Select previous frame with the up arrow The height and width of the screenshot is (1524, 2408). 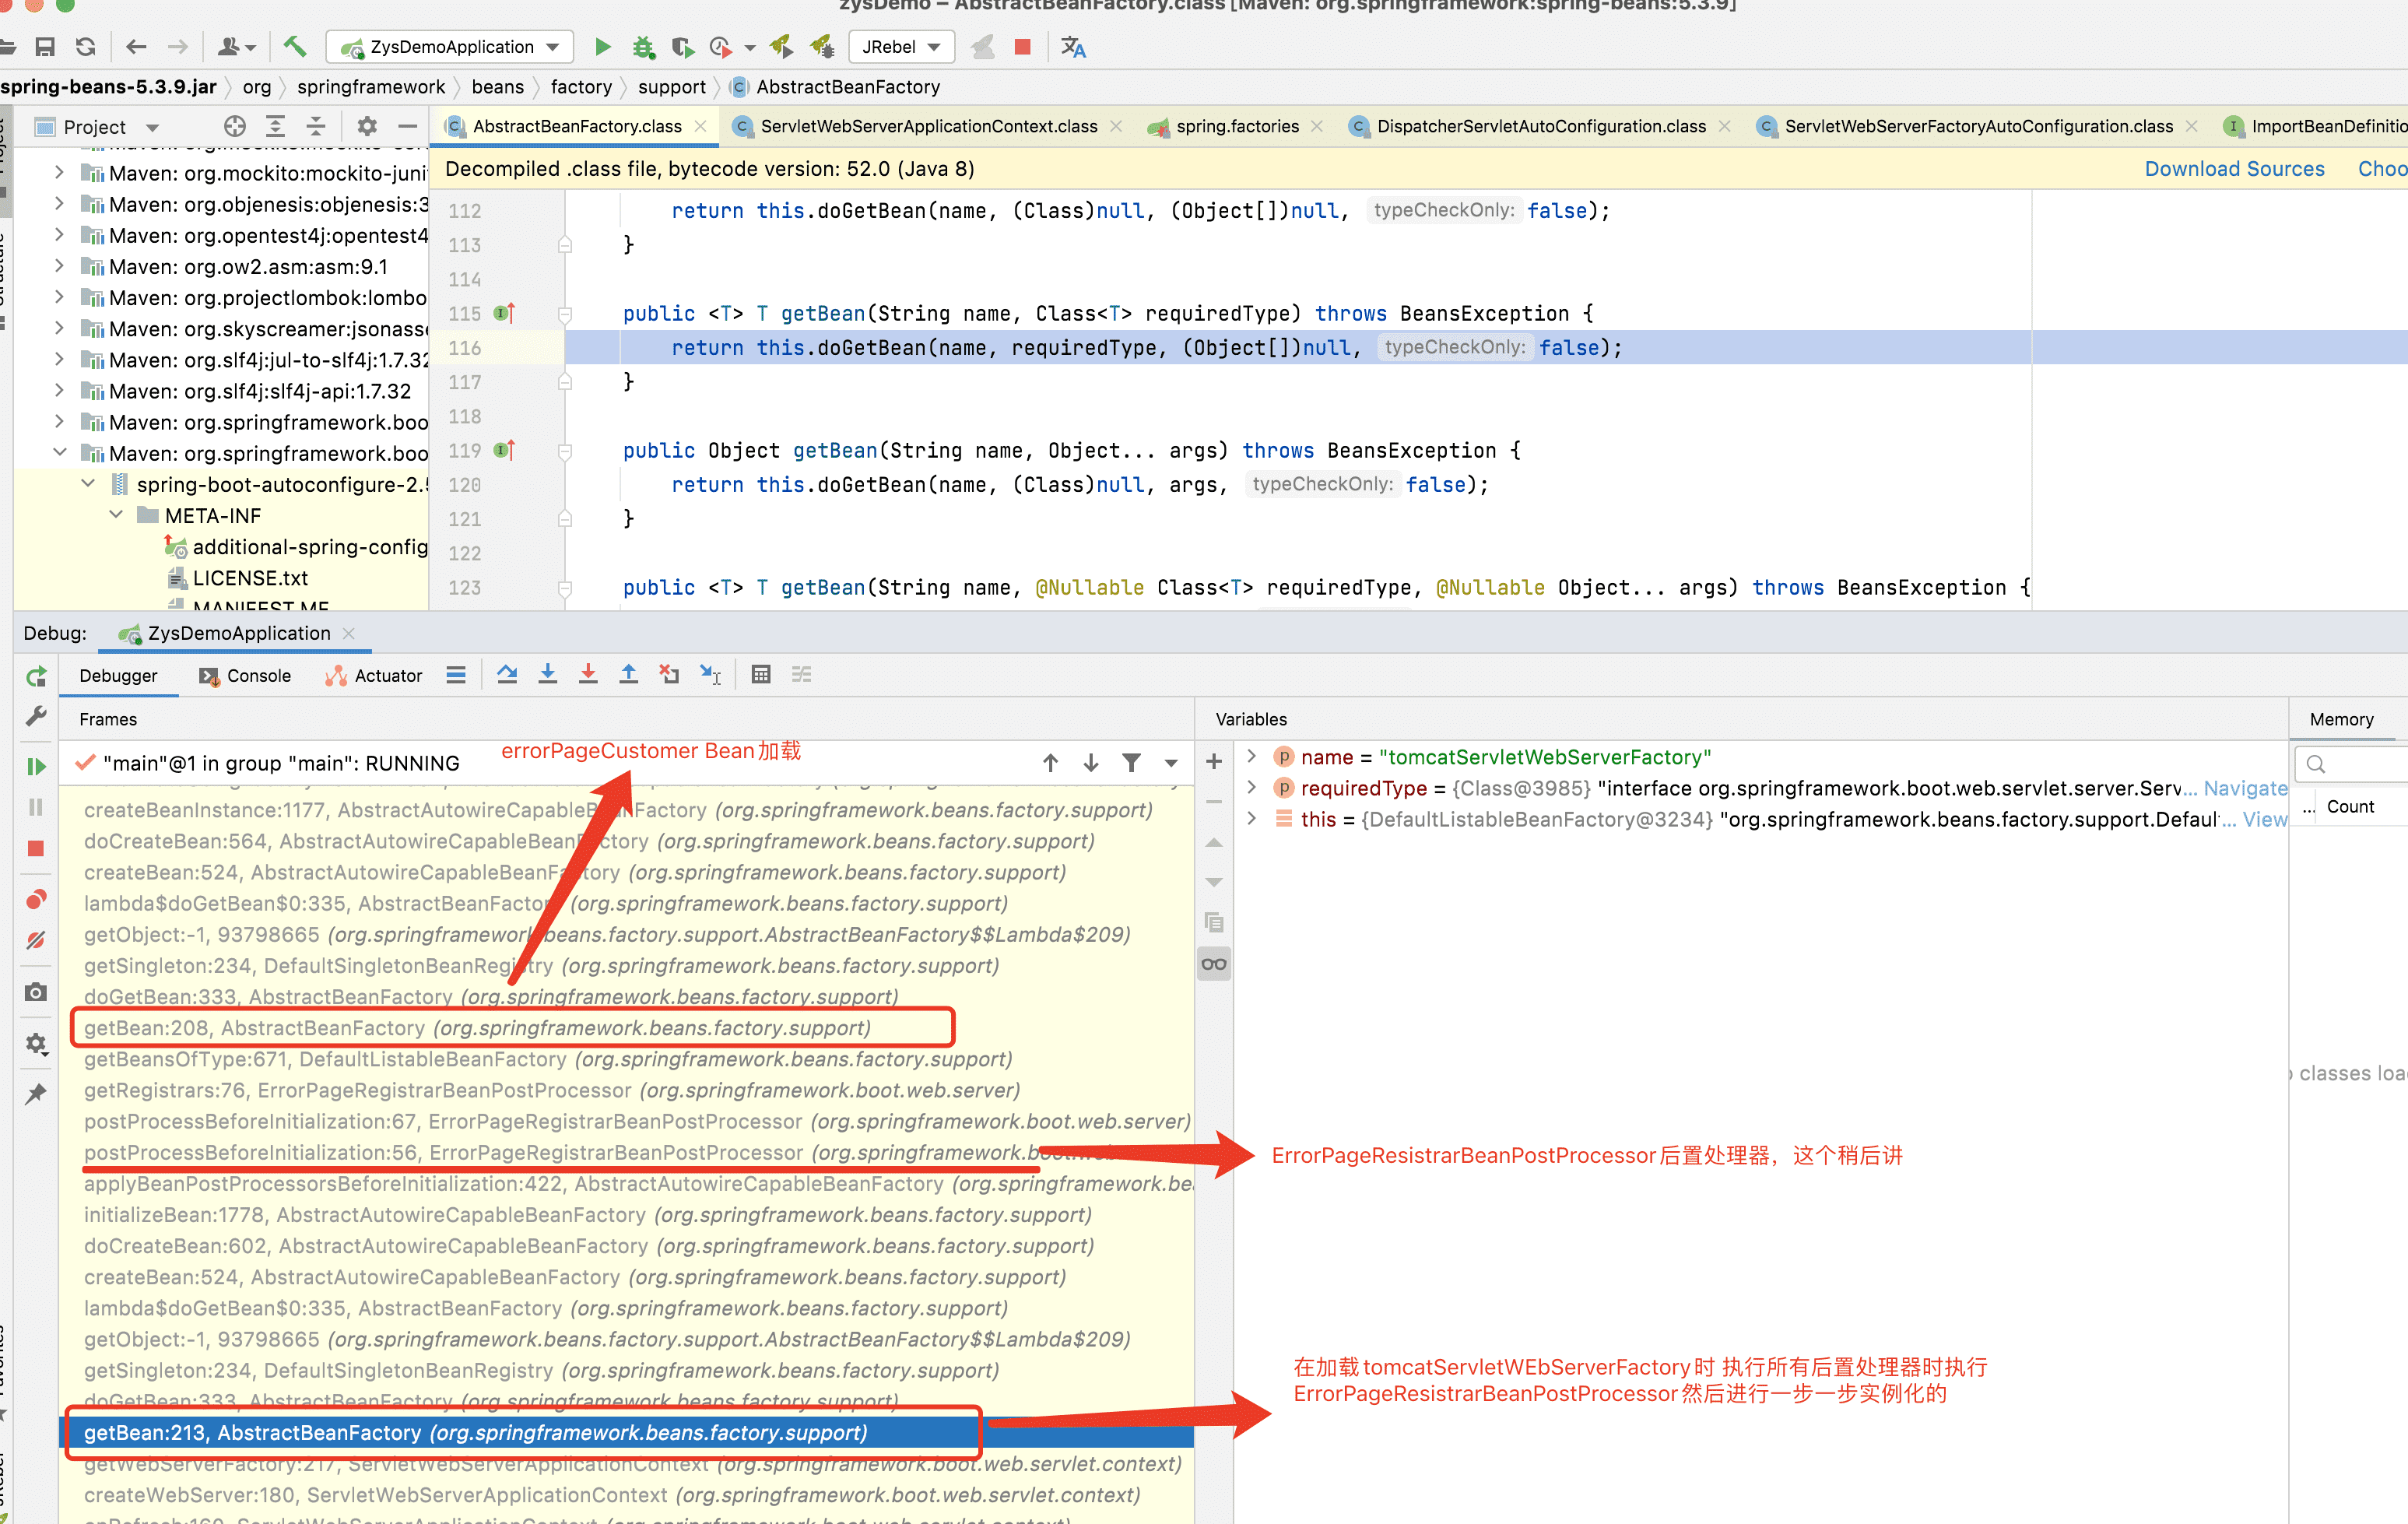pos(1051,763)
